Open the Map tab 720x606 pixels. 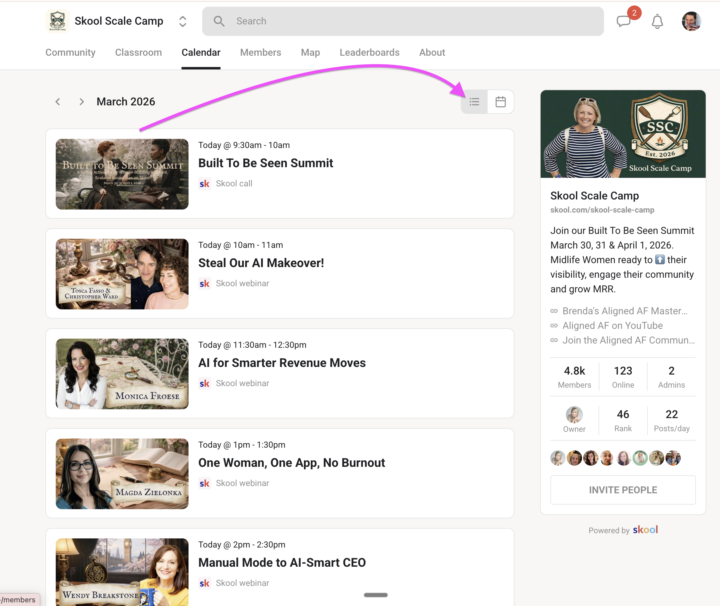(x=310, y=52)
